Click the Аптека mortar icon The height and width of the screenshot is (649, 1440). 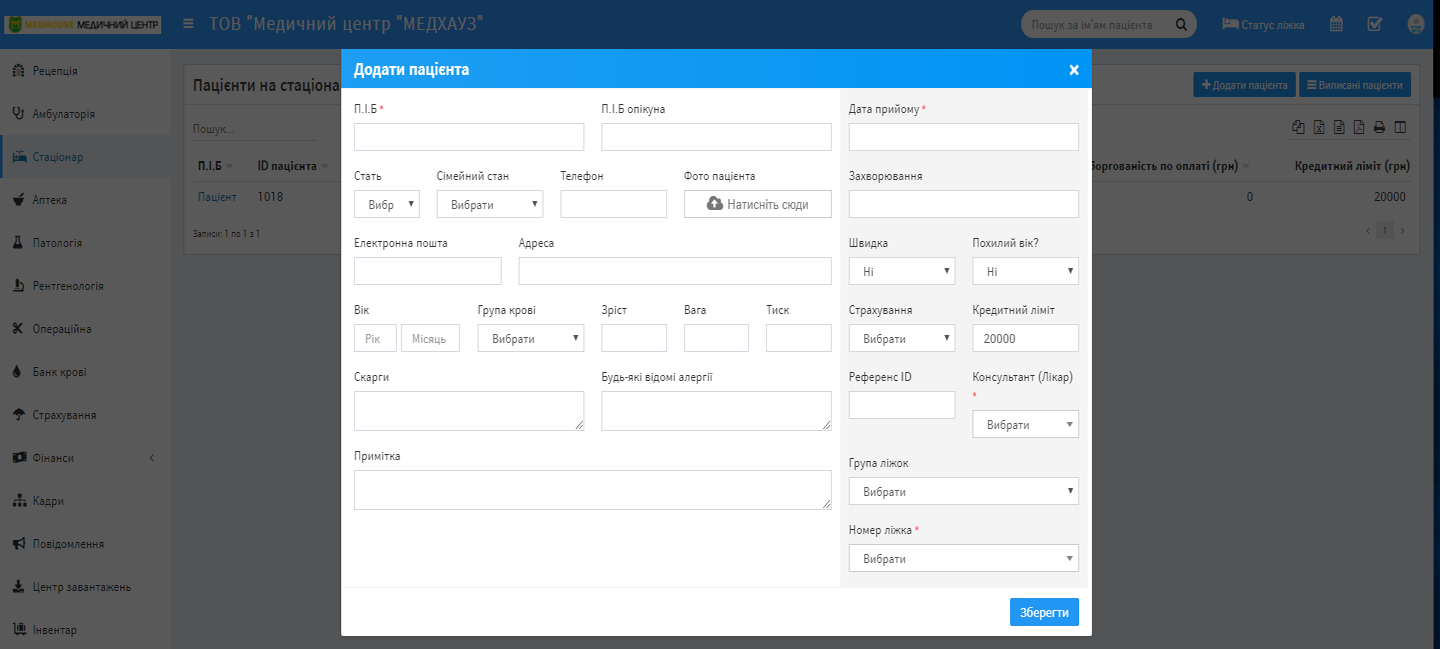(18, 200)
